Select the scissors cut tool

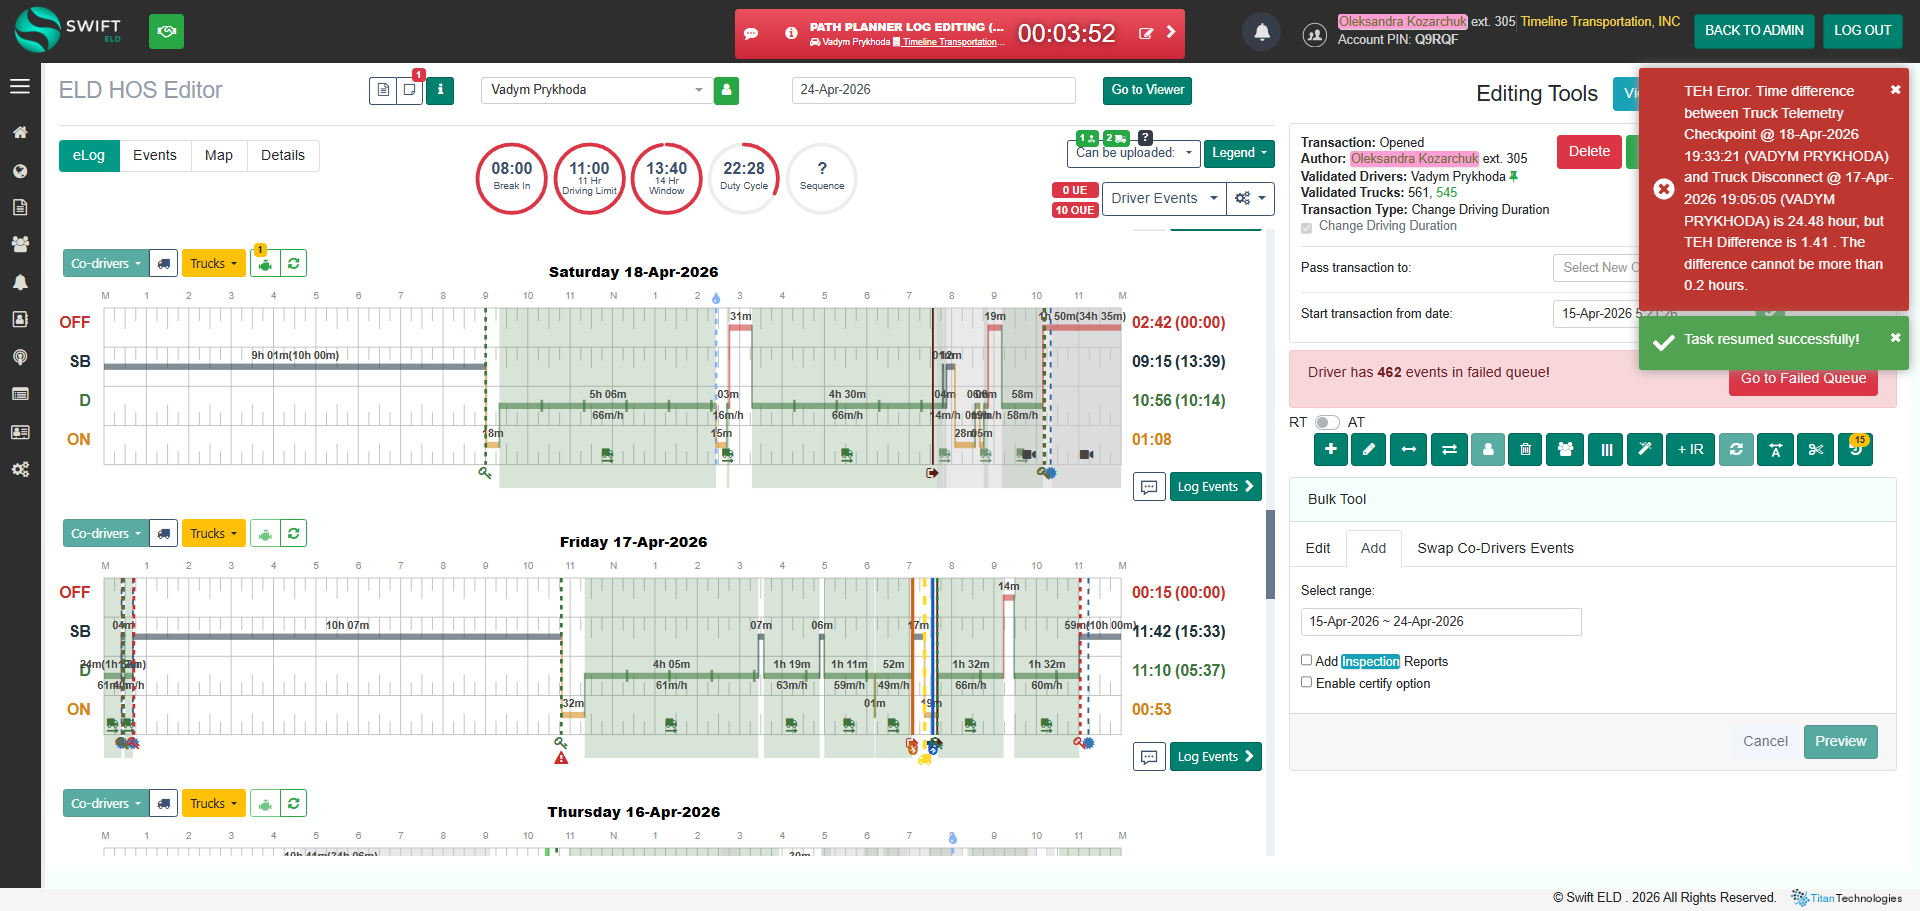(1816, 450)
